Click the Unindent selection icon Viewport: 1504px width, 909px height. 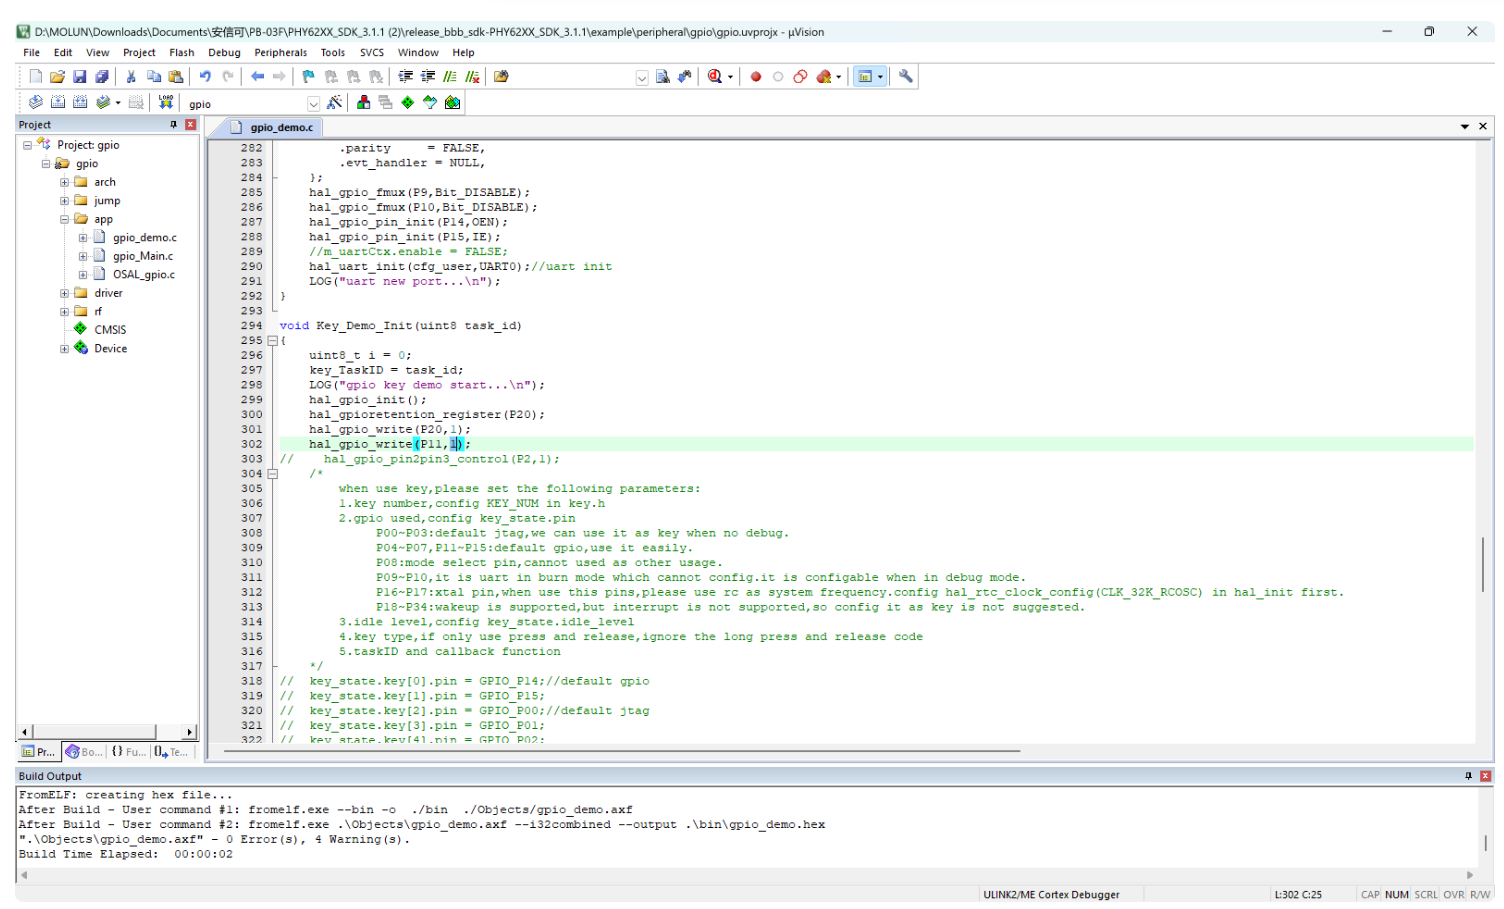click(x=428, y=76)
